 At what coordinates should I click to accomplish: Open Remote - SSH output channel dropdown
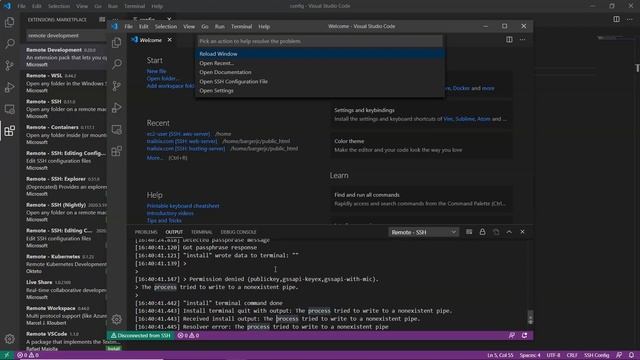[423, 232]
